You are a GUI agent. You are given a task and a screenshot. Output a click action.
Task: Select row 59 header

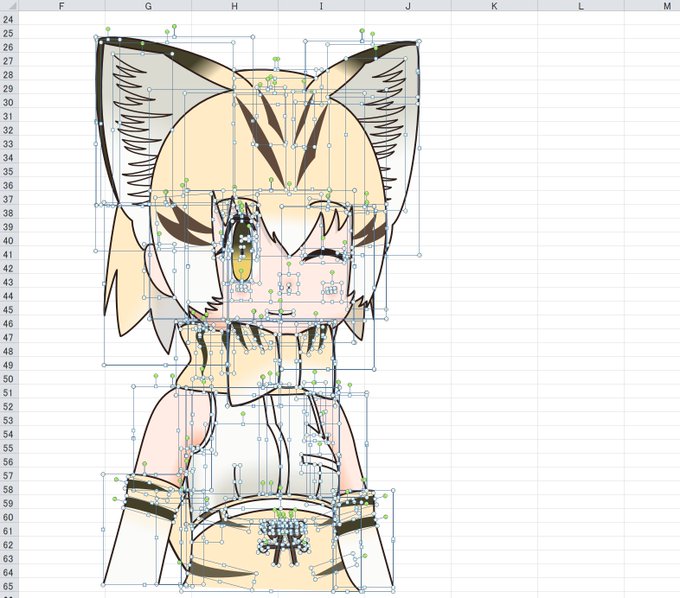pyautogui.click(x=9, y=504)
